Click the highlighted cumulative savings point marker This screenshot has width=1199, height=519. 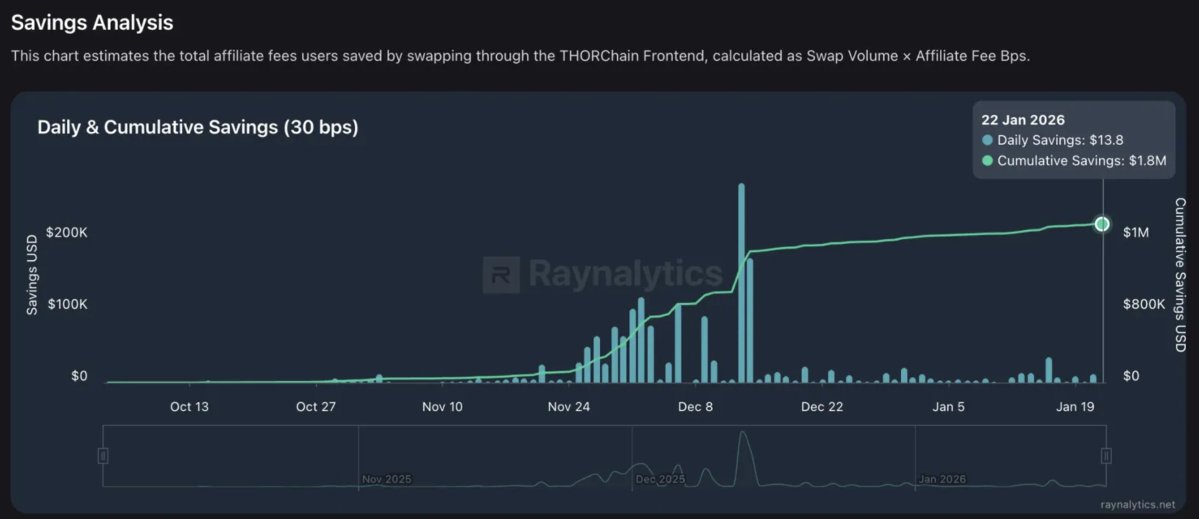pos(1102,224)
